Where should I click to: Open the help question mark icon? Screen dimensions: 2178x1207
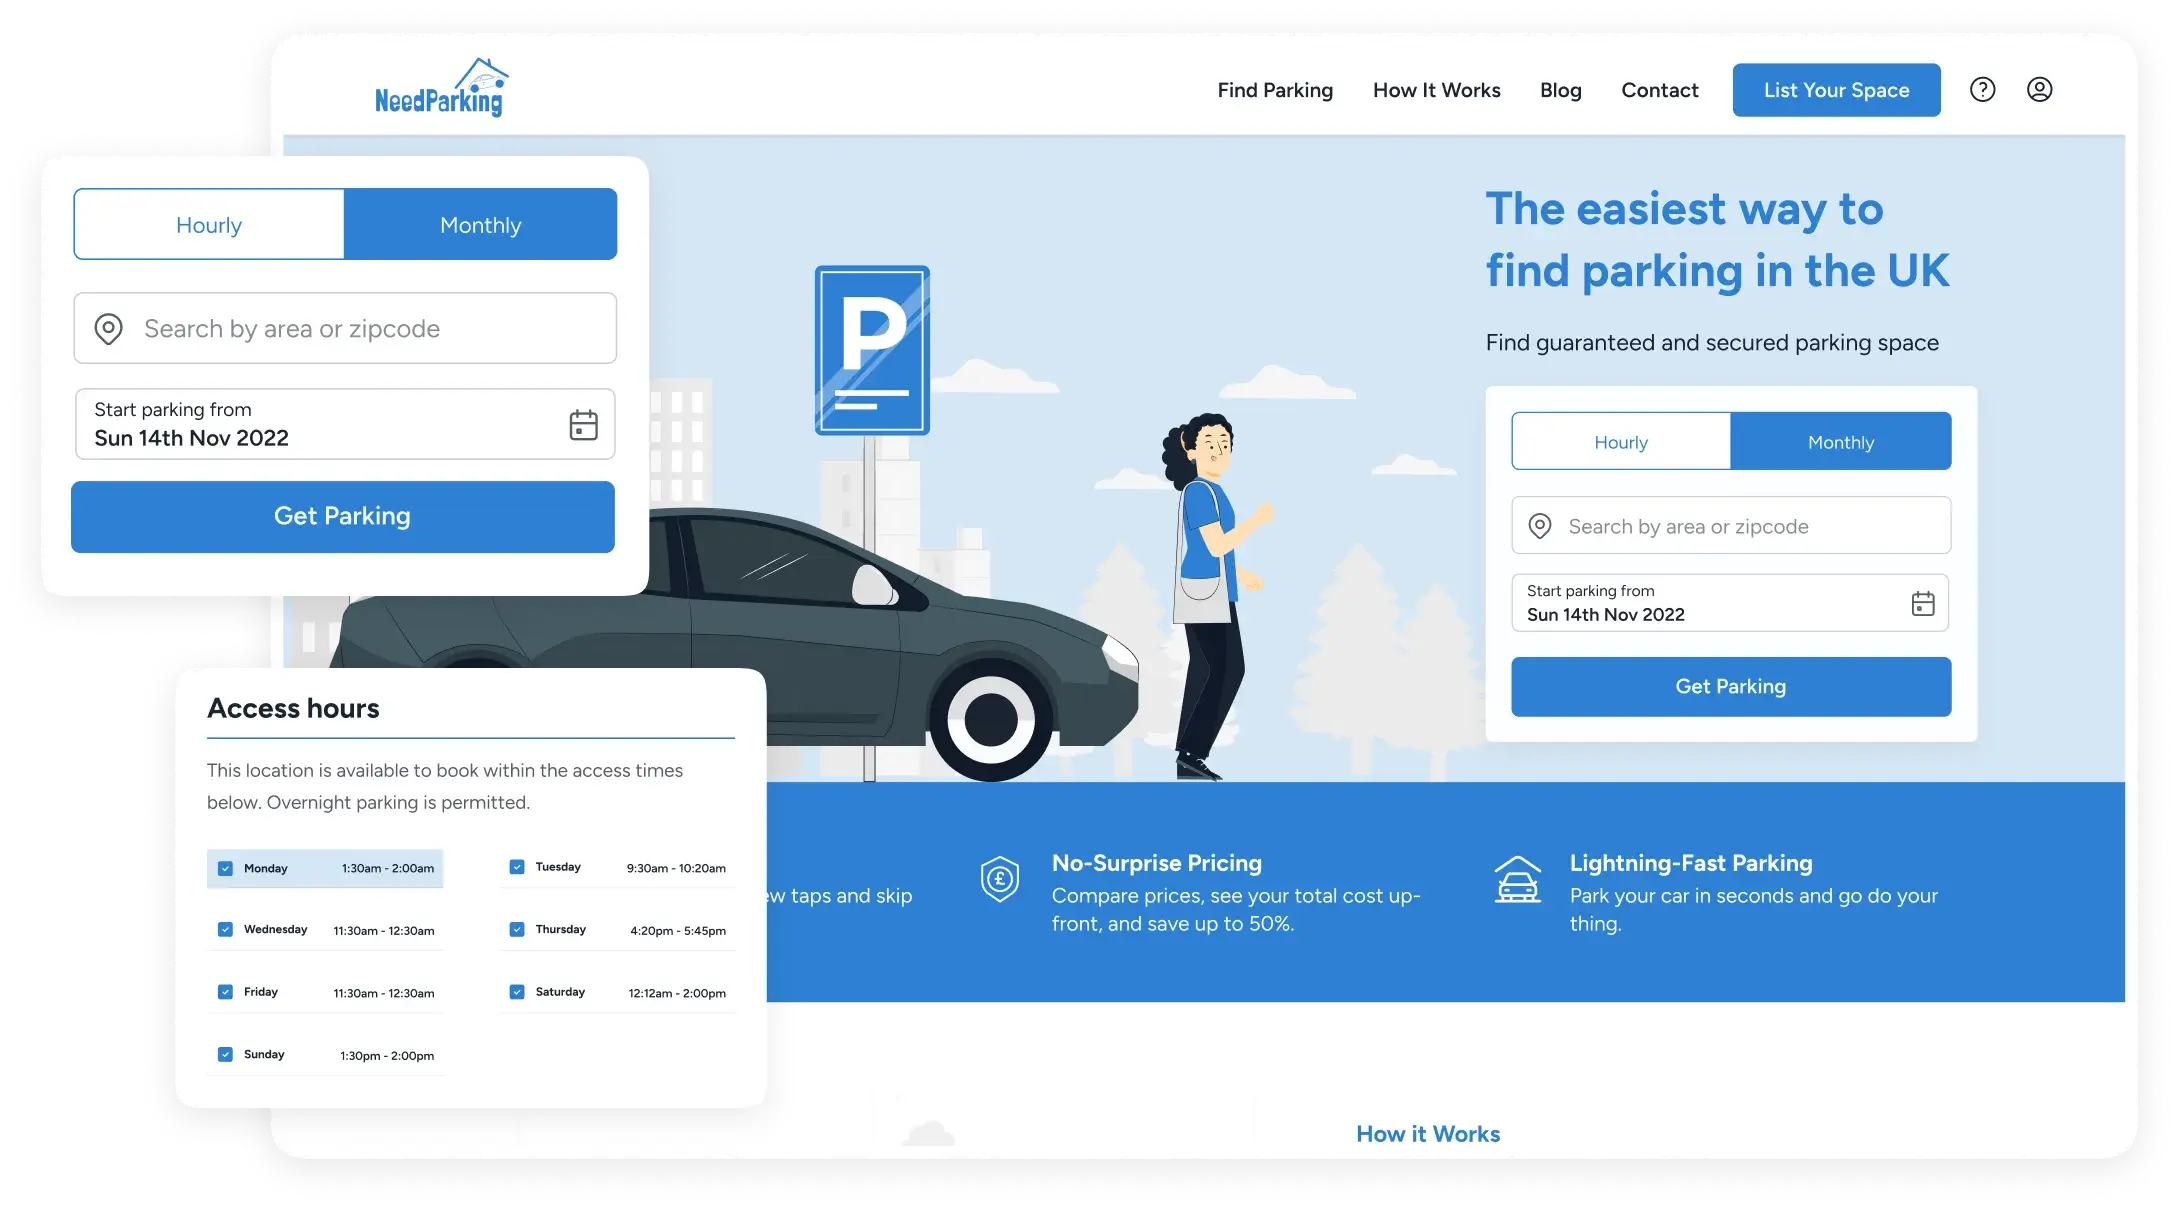point(1982,90)
